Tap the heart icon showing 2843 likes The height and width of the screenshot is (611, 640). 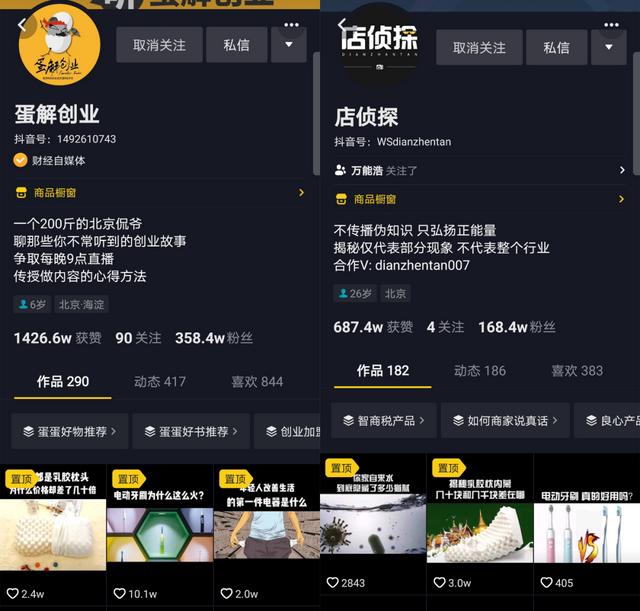point(333,582)
